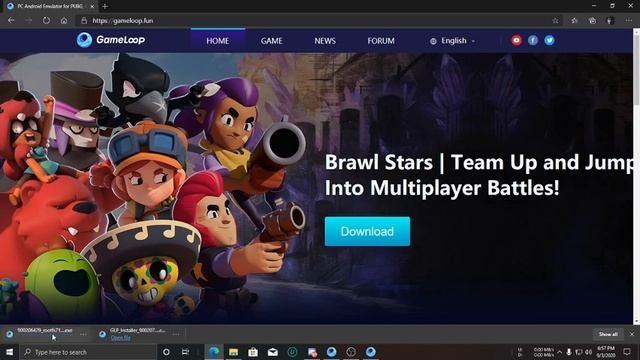640x360 pixels.
Task: Open Microsoft Store from the taskbar
Action: pos(253,352)
